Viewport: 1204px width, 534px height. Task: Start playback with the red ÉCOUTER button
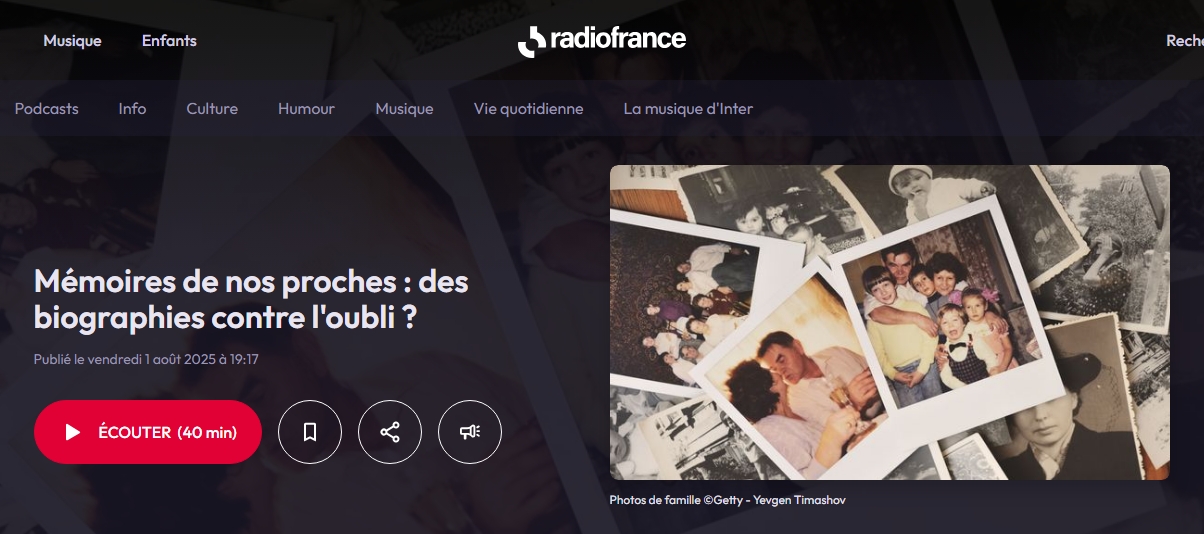coord(148,432)
